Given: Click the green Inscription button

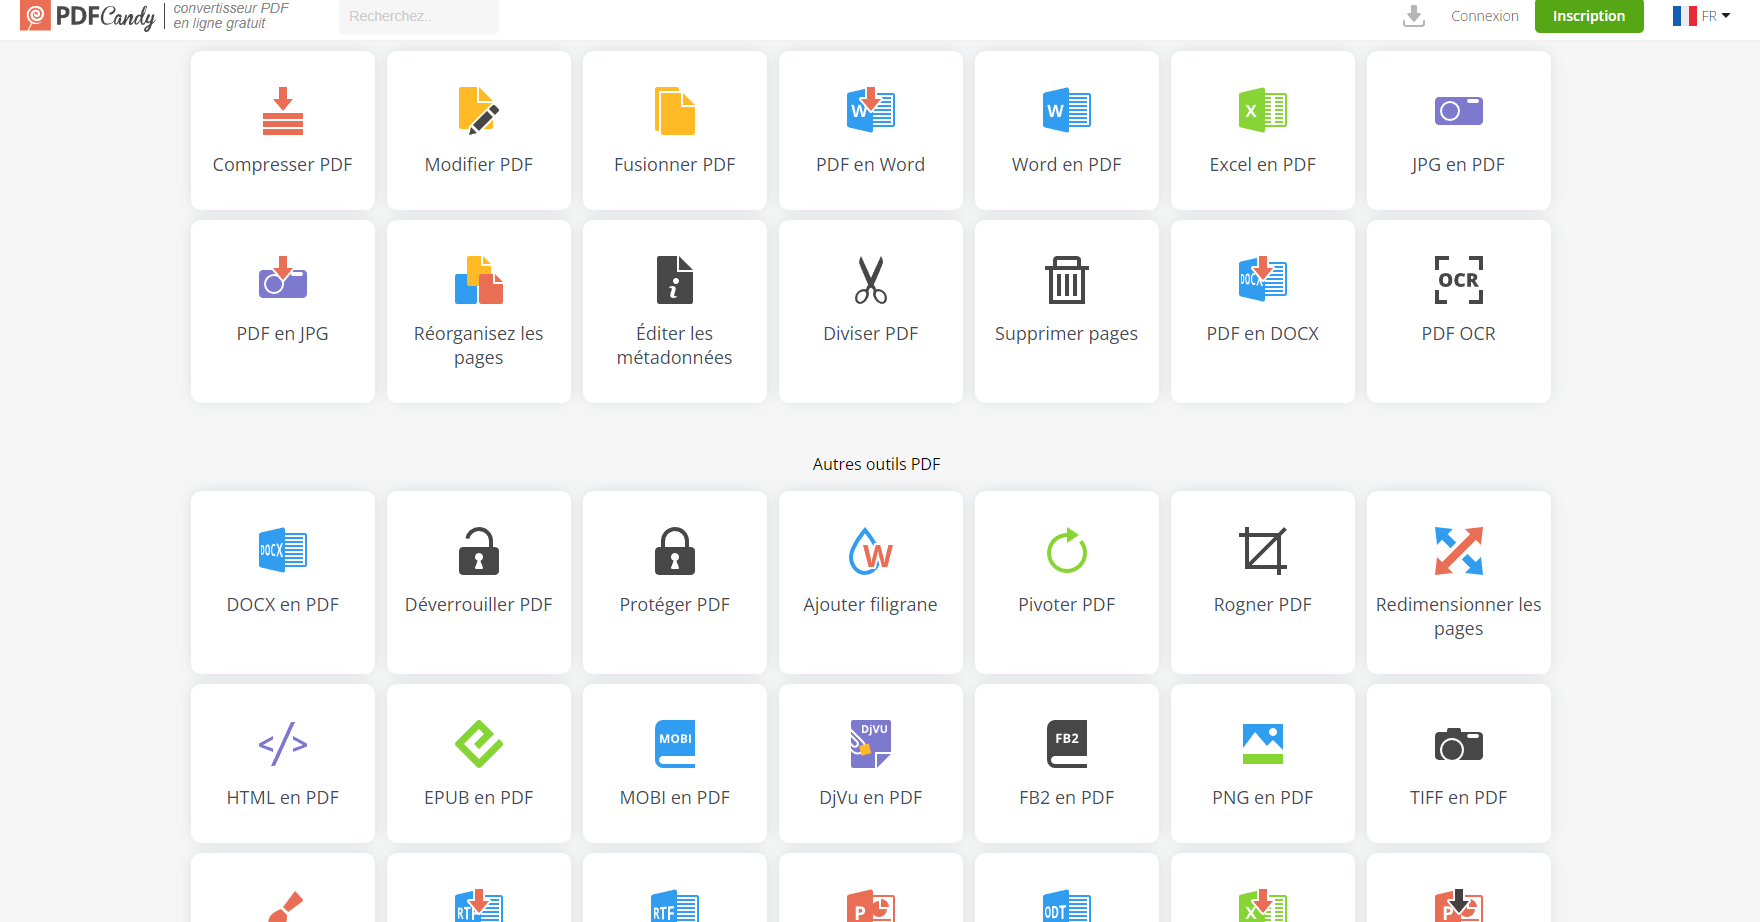Looking at the screenshot, I should click(1588, 16).
